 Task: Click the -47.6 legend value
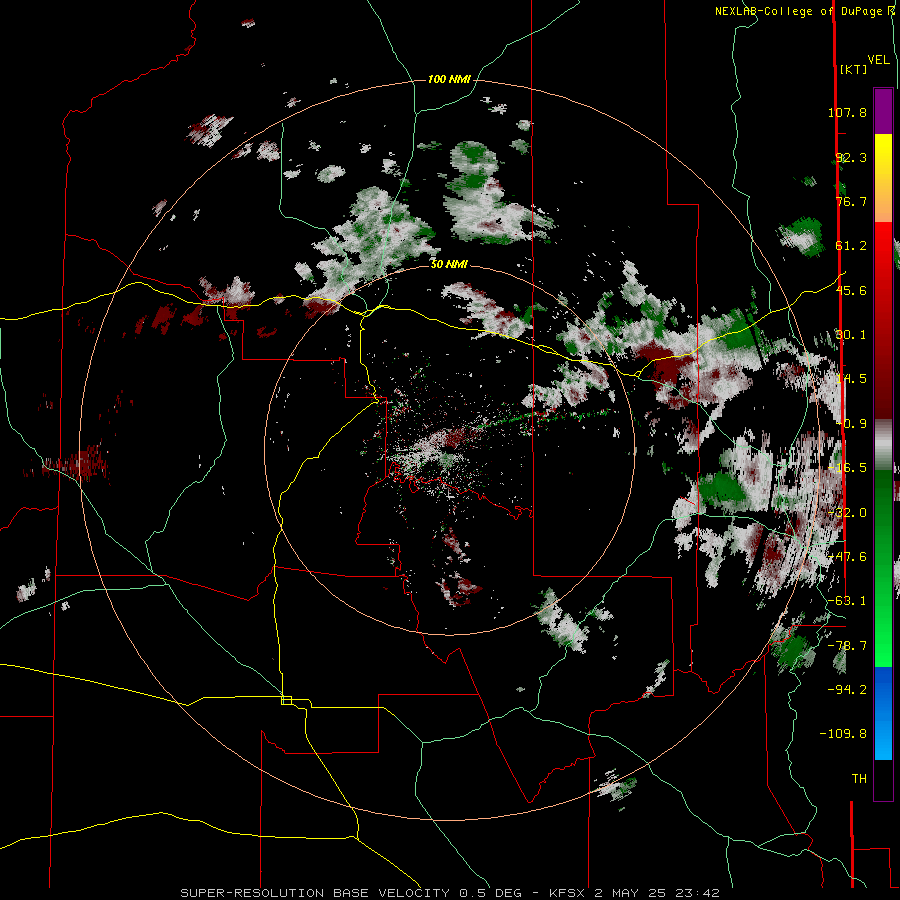[x=847, y=556]
